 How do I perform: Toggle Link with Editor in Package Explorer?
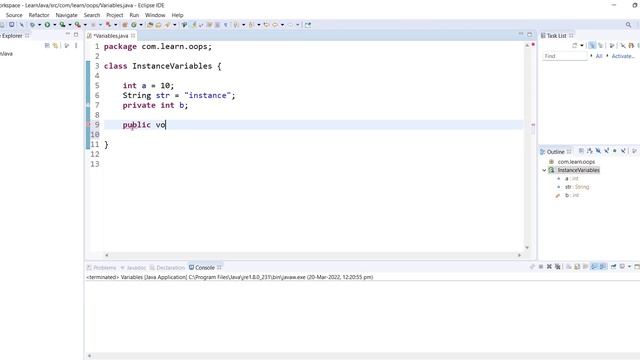[55, 45]
